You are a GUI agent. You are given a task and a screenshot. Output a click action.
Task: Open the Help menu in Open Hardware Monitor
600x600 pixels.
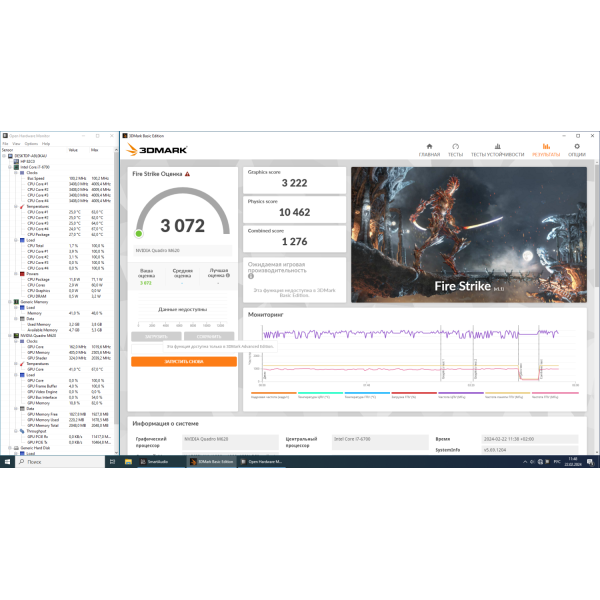46,143
